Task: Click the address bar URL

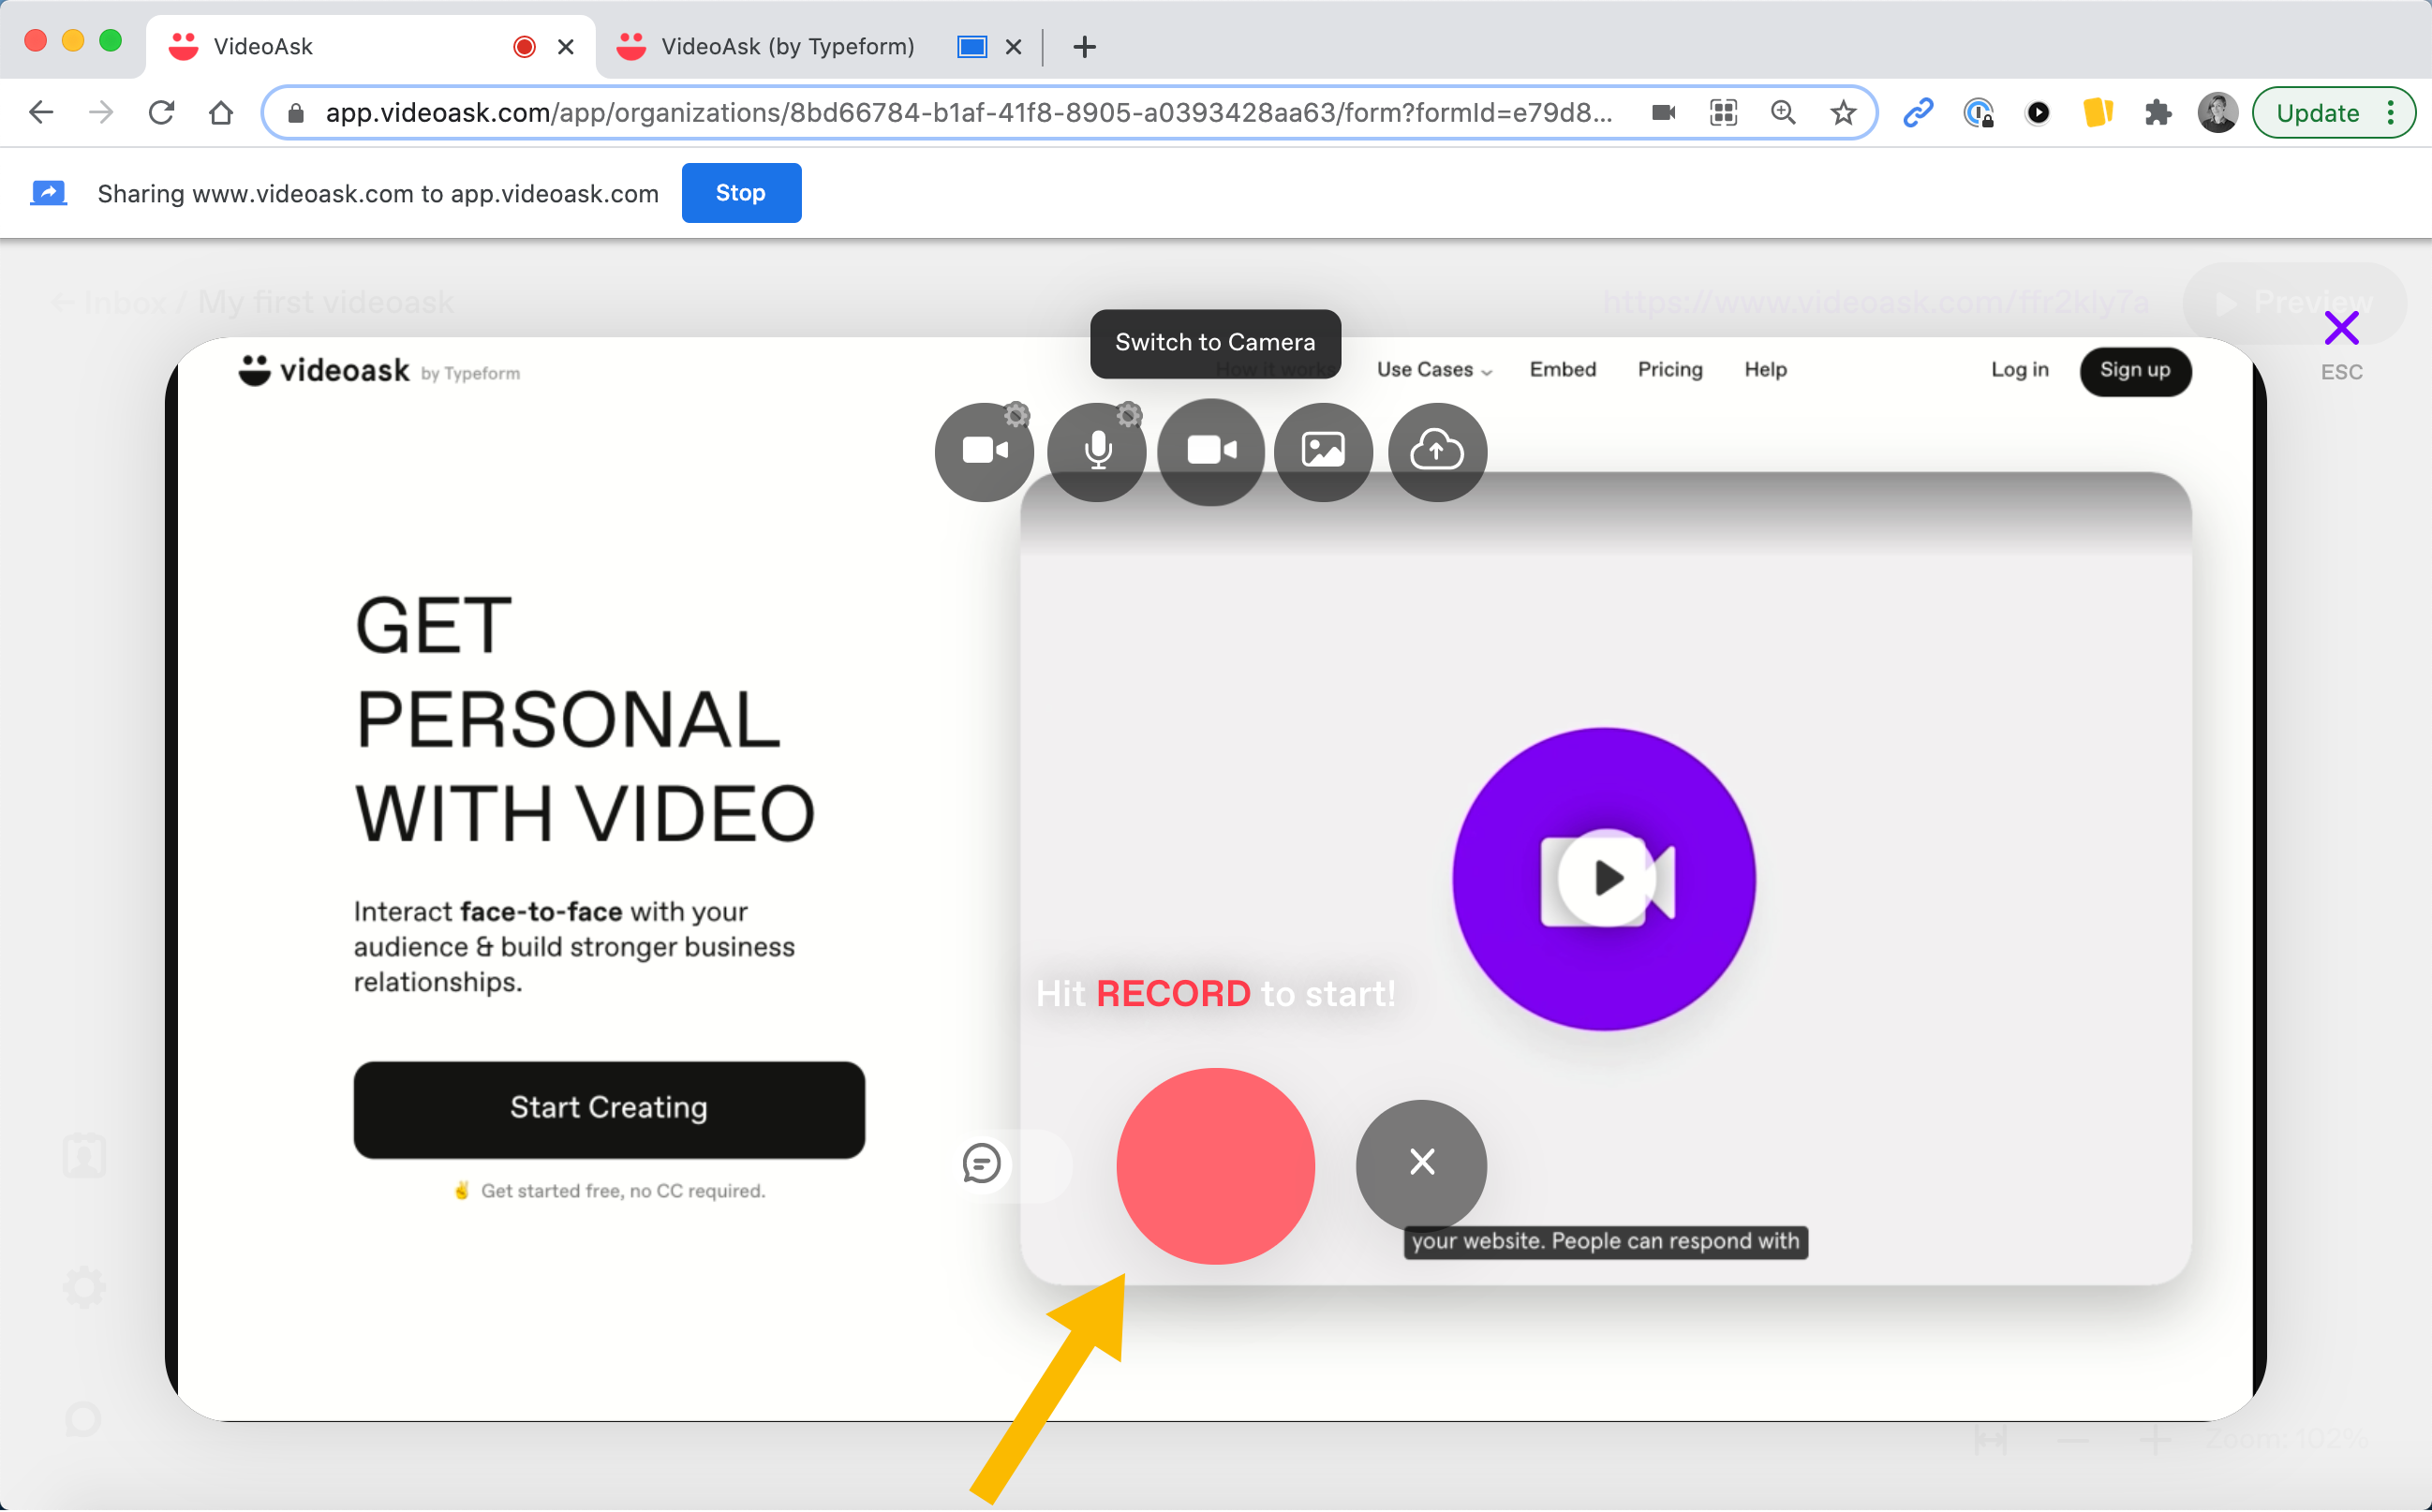Action: point(968,112)
